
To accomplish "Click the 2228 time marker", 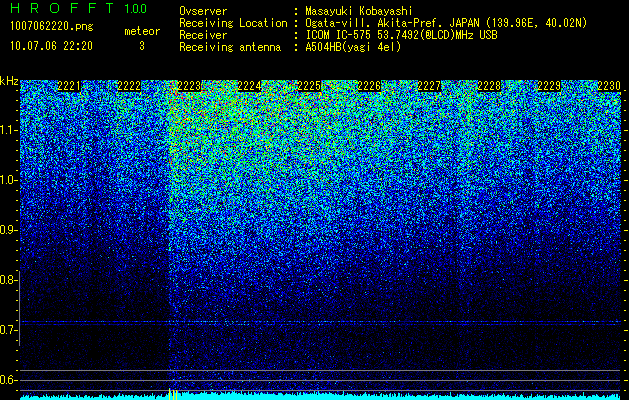I will [489, 86].
